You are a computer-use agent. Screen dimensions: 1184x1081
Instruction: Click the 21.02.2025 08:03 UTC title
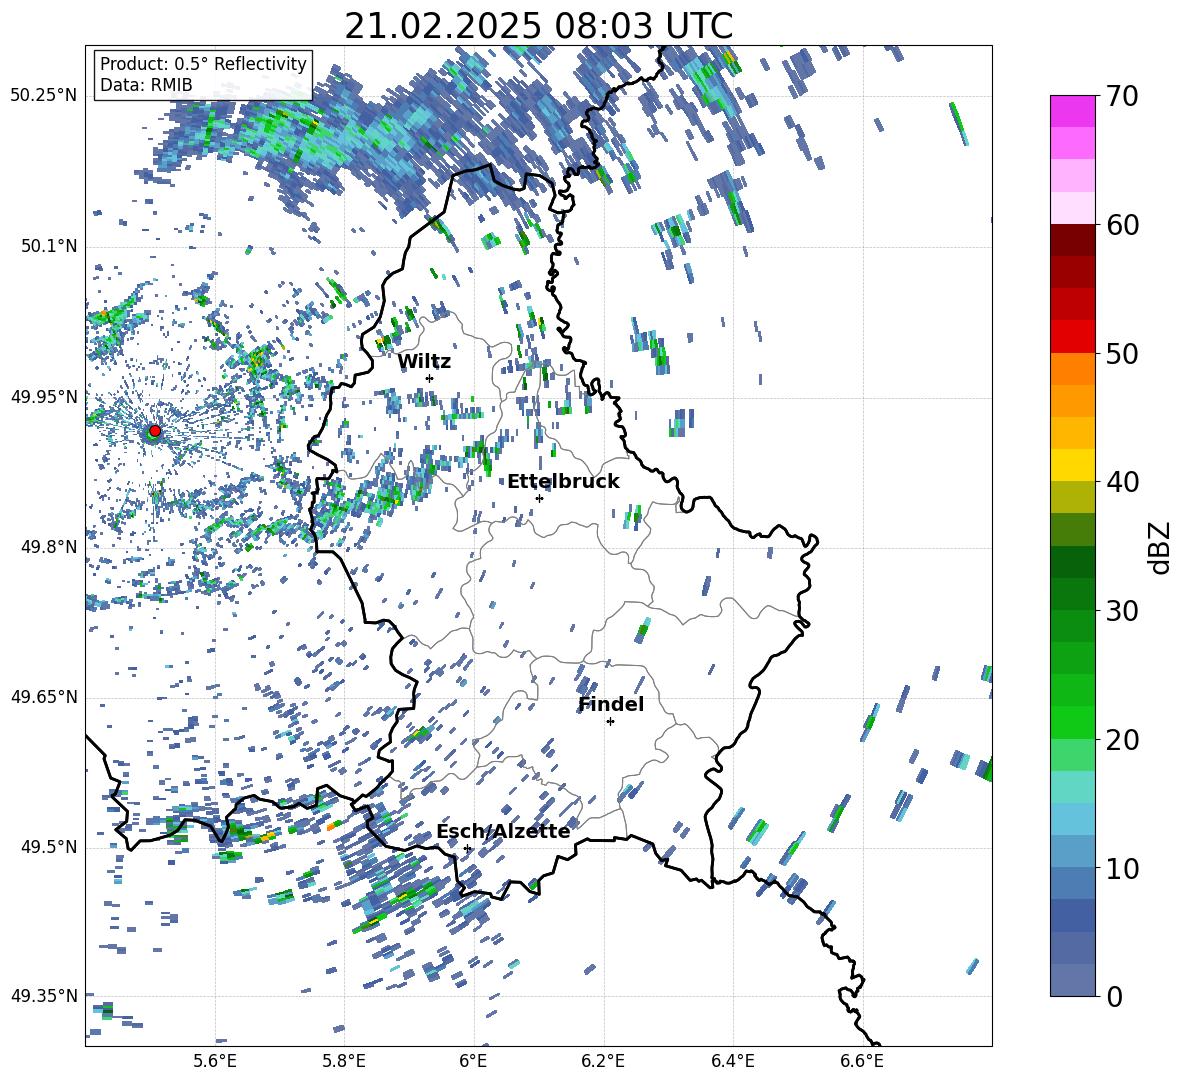pyautogui.click(x=538, y=27)
